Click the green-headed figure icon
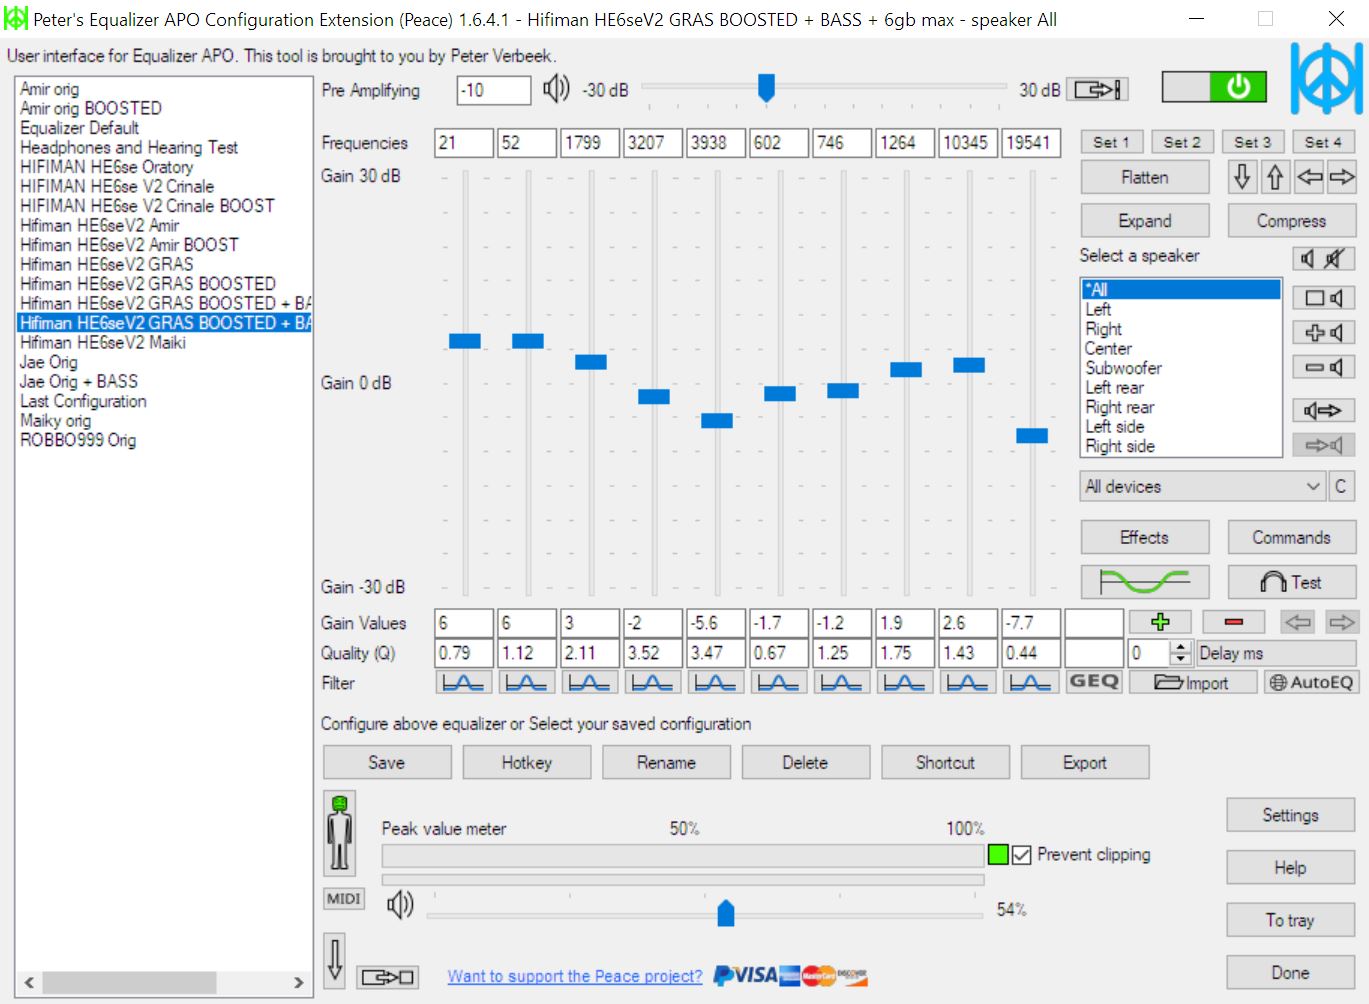This screenshot has height=1004, width=1369. 340,833
